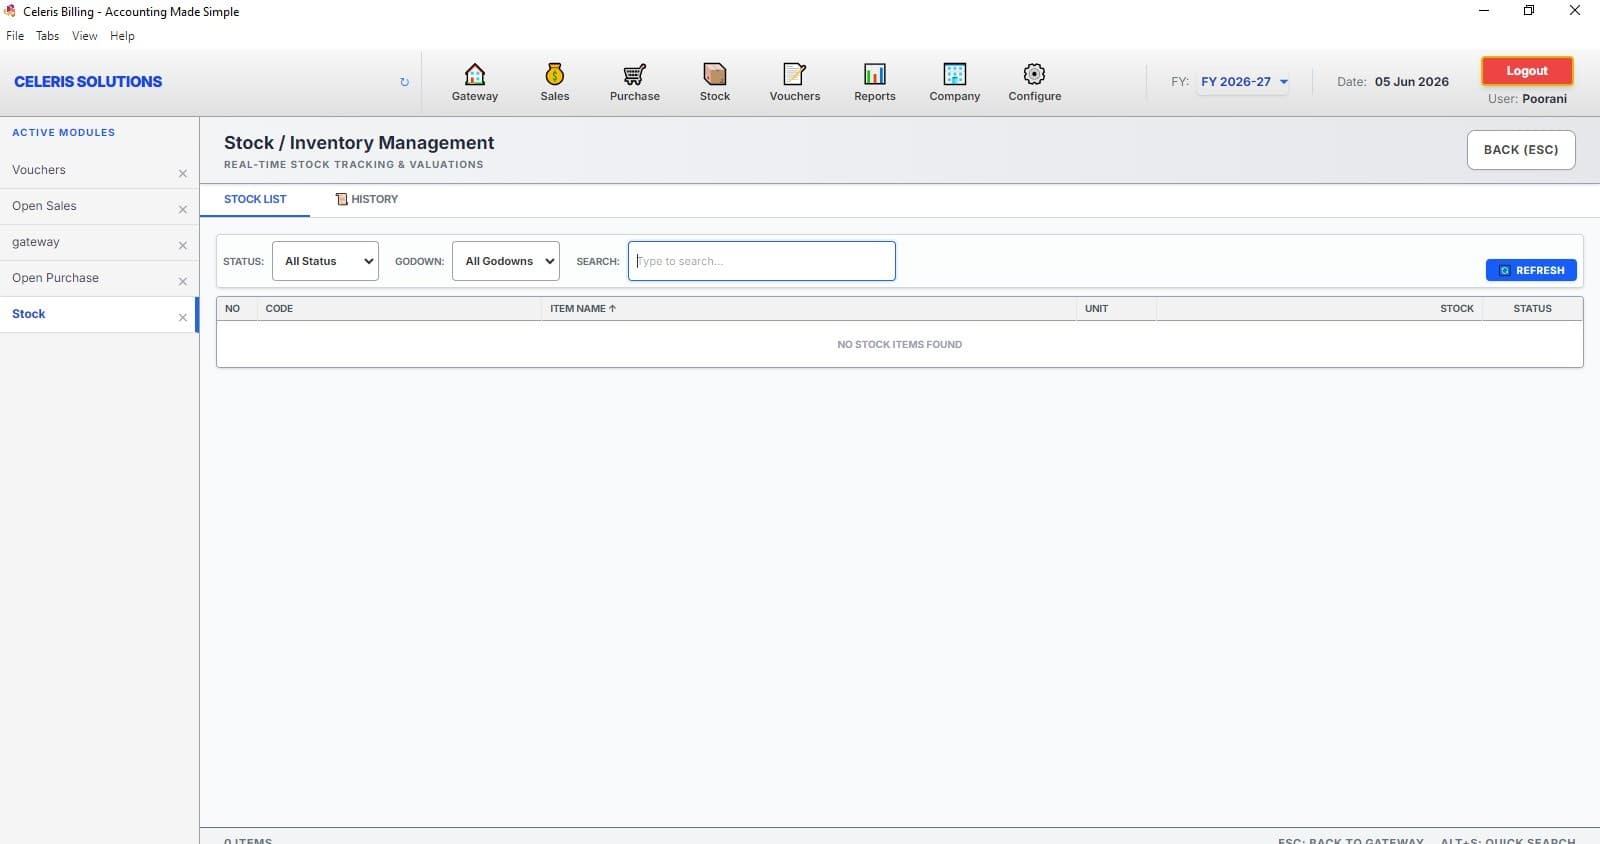Open the All Godowns dropdown

coord(506,261)
